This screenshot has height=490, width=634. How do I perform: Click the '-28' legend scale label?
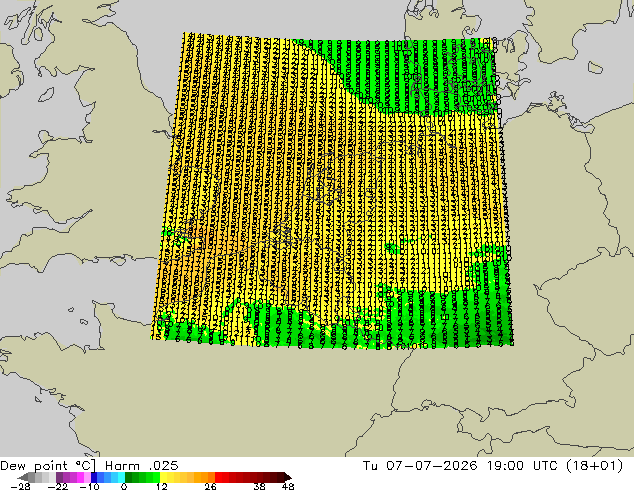[20, 486]
